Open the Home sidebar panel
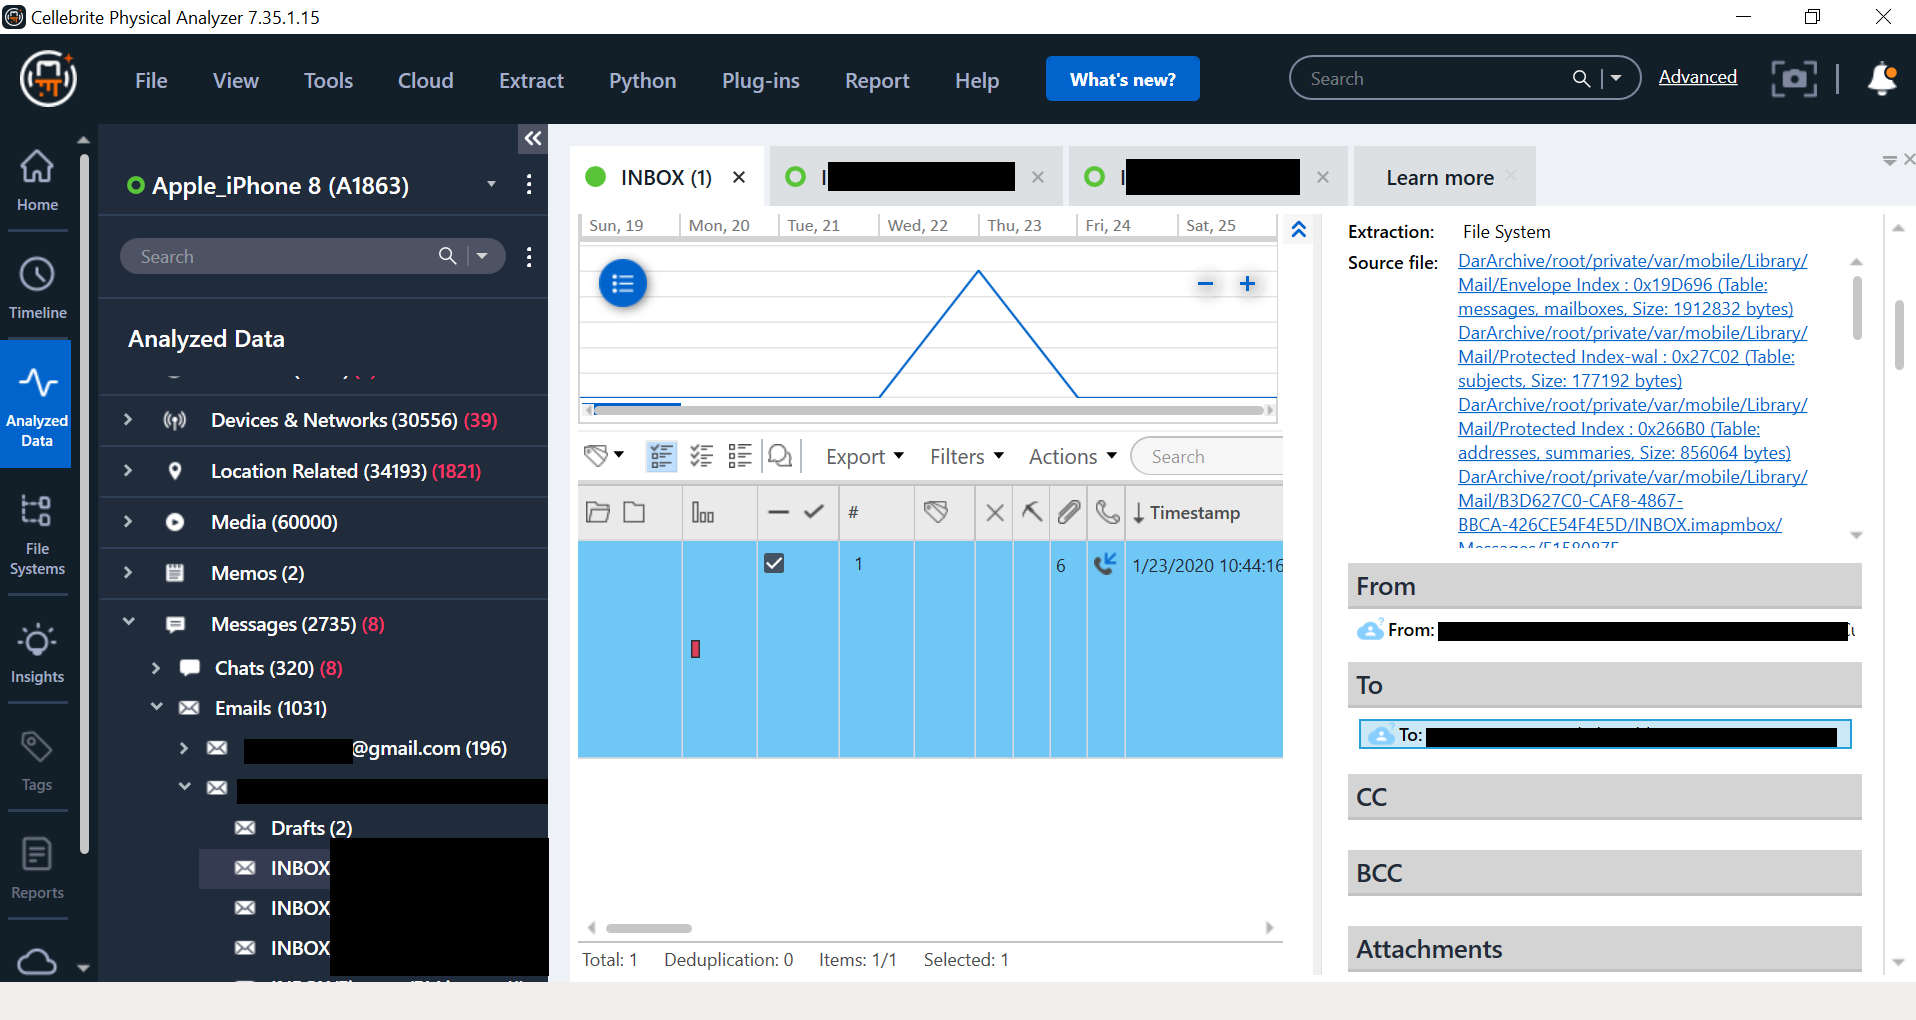This screenshot has height=1020, width=1916. [37, 180]
